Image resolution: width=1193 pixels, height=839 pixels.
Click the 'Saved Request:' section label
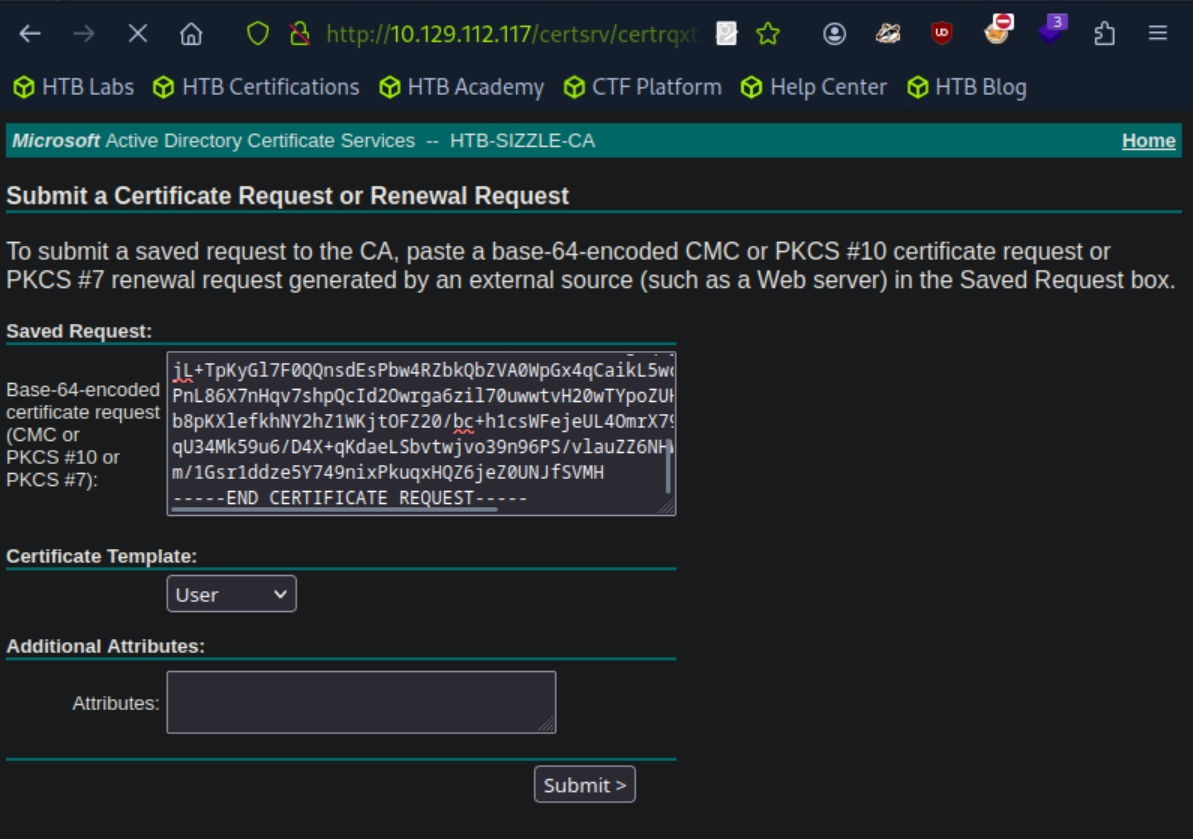[79, 332]
